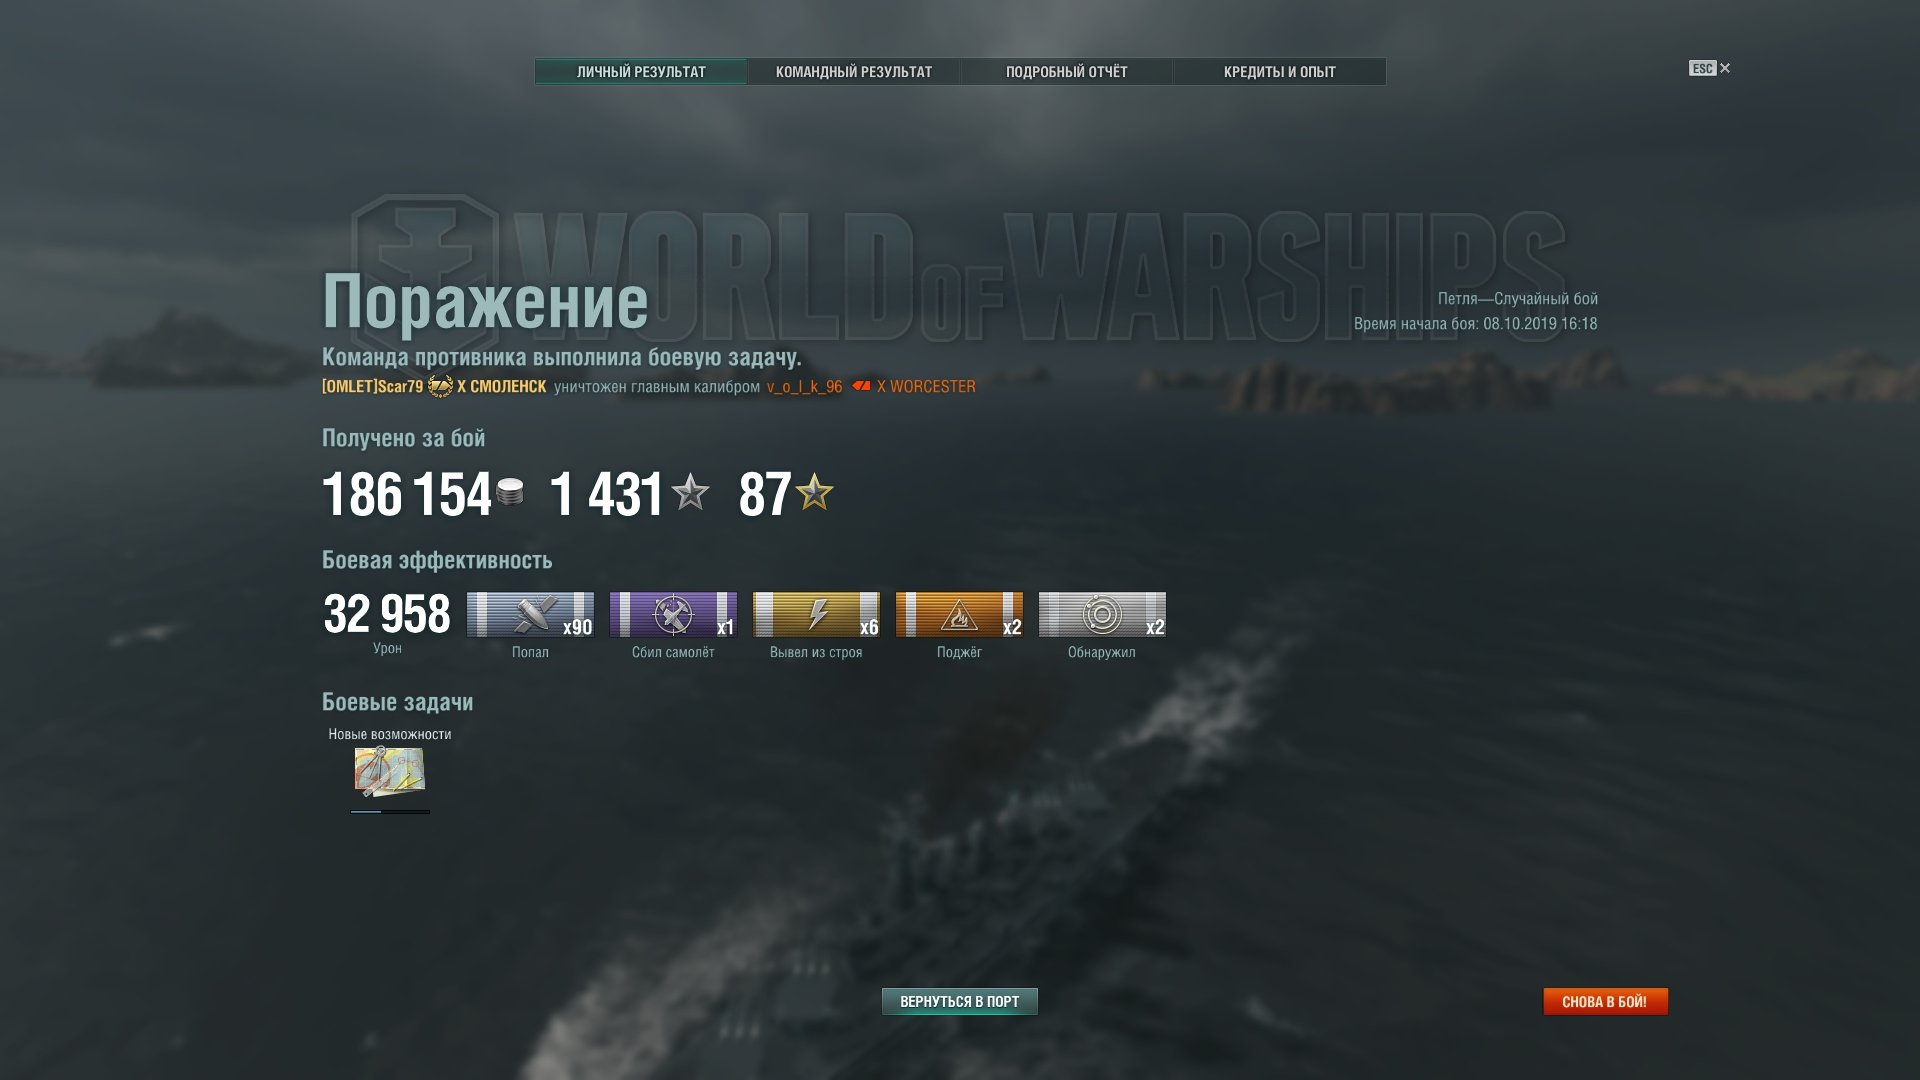Click player name v_o_l_k_96

[804, 387]
